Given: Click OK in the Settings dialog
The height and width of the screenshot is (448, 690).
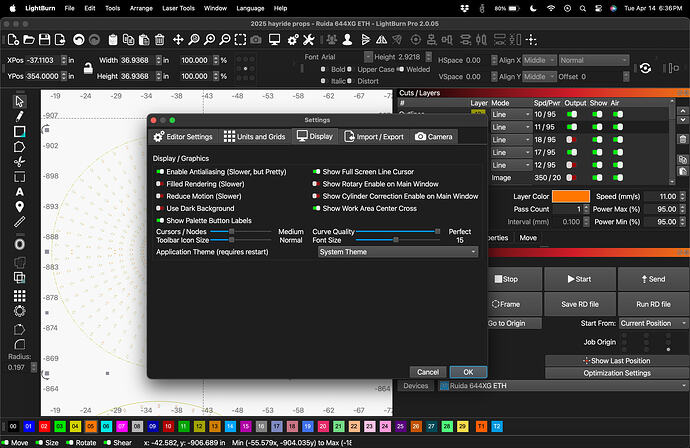Looking at the screenshot, I should click(x=468, y=372).
